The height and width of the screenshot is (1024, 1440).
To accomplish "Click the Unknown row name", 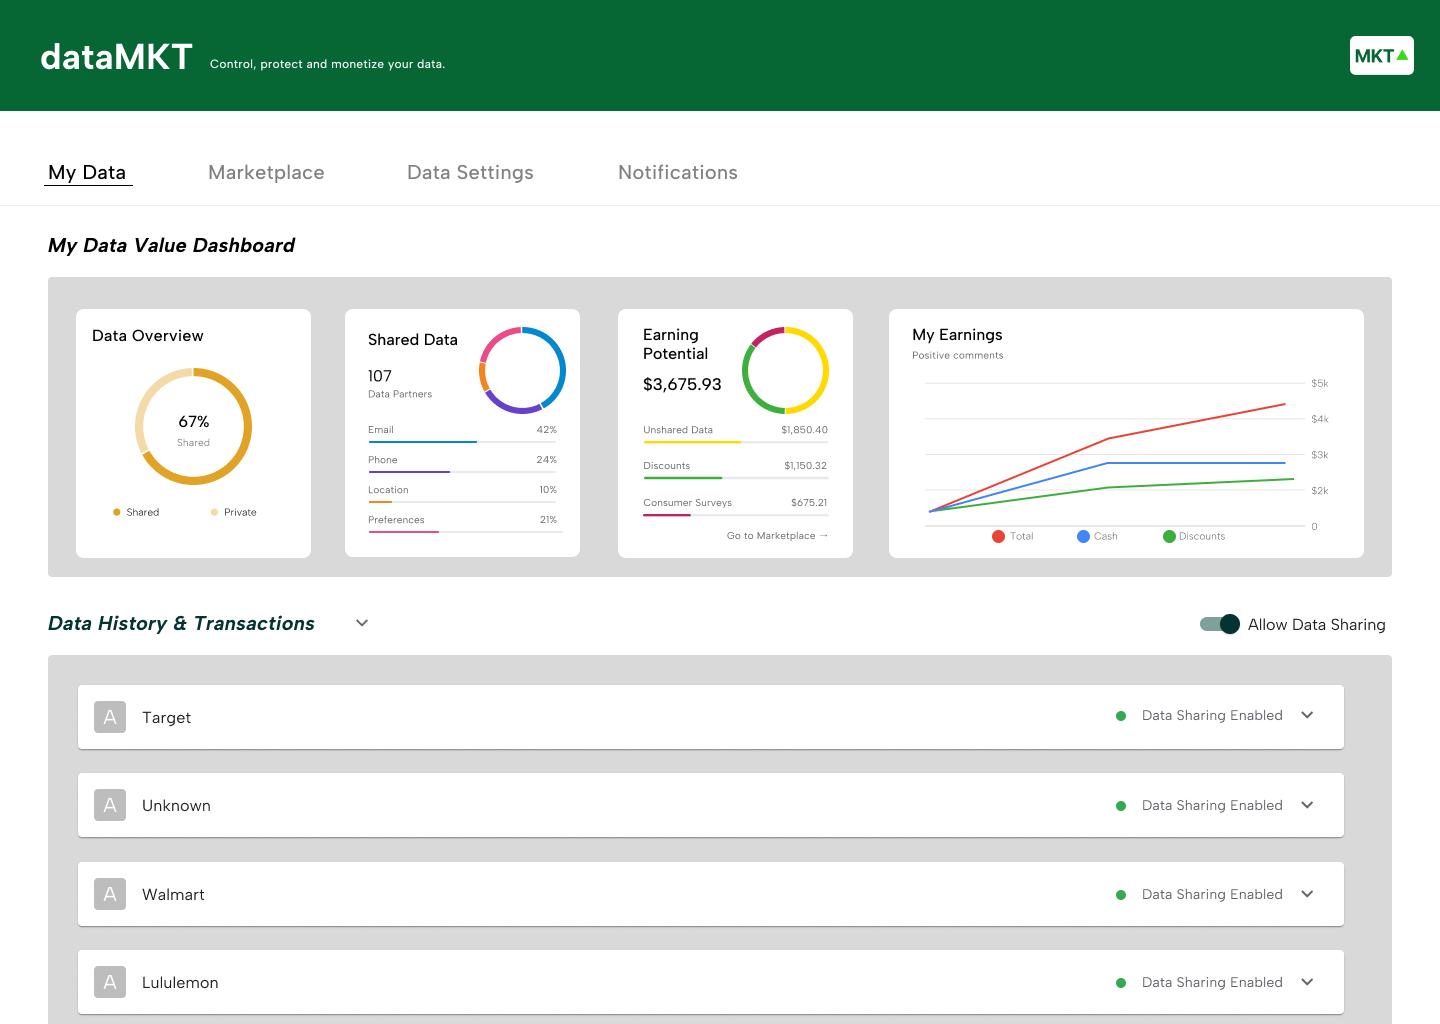I will click(176, 805).
